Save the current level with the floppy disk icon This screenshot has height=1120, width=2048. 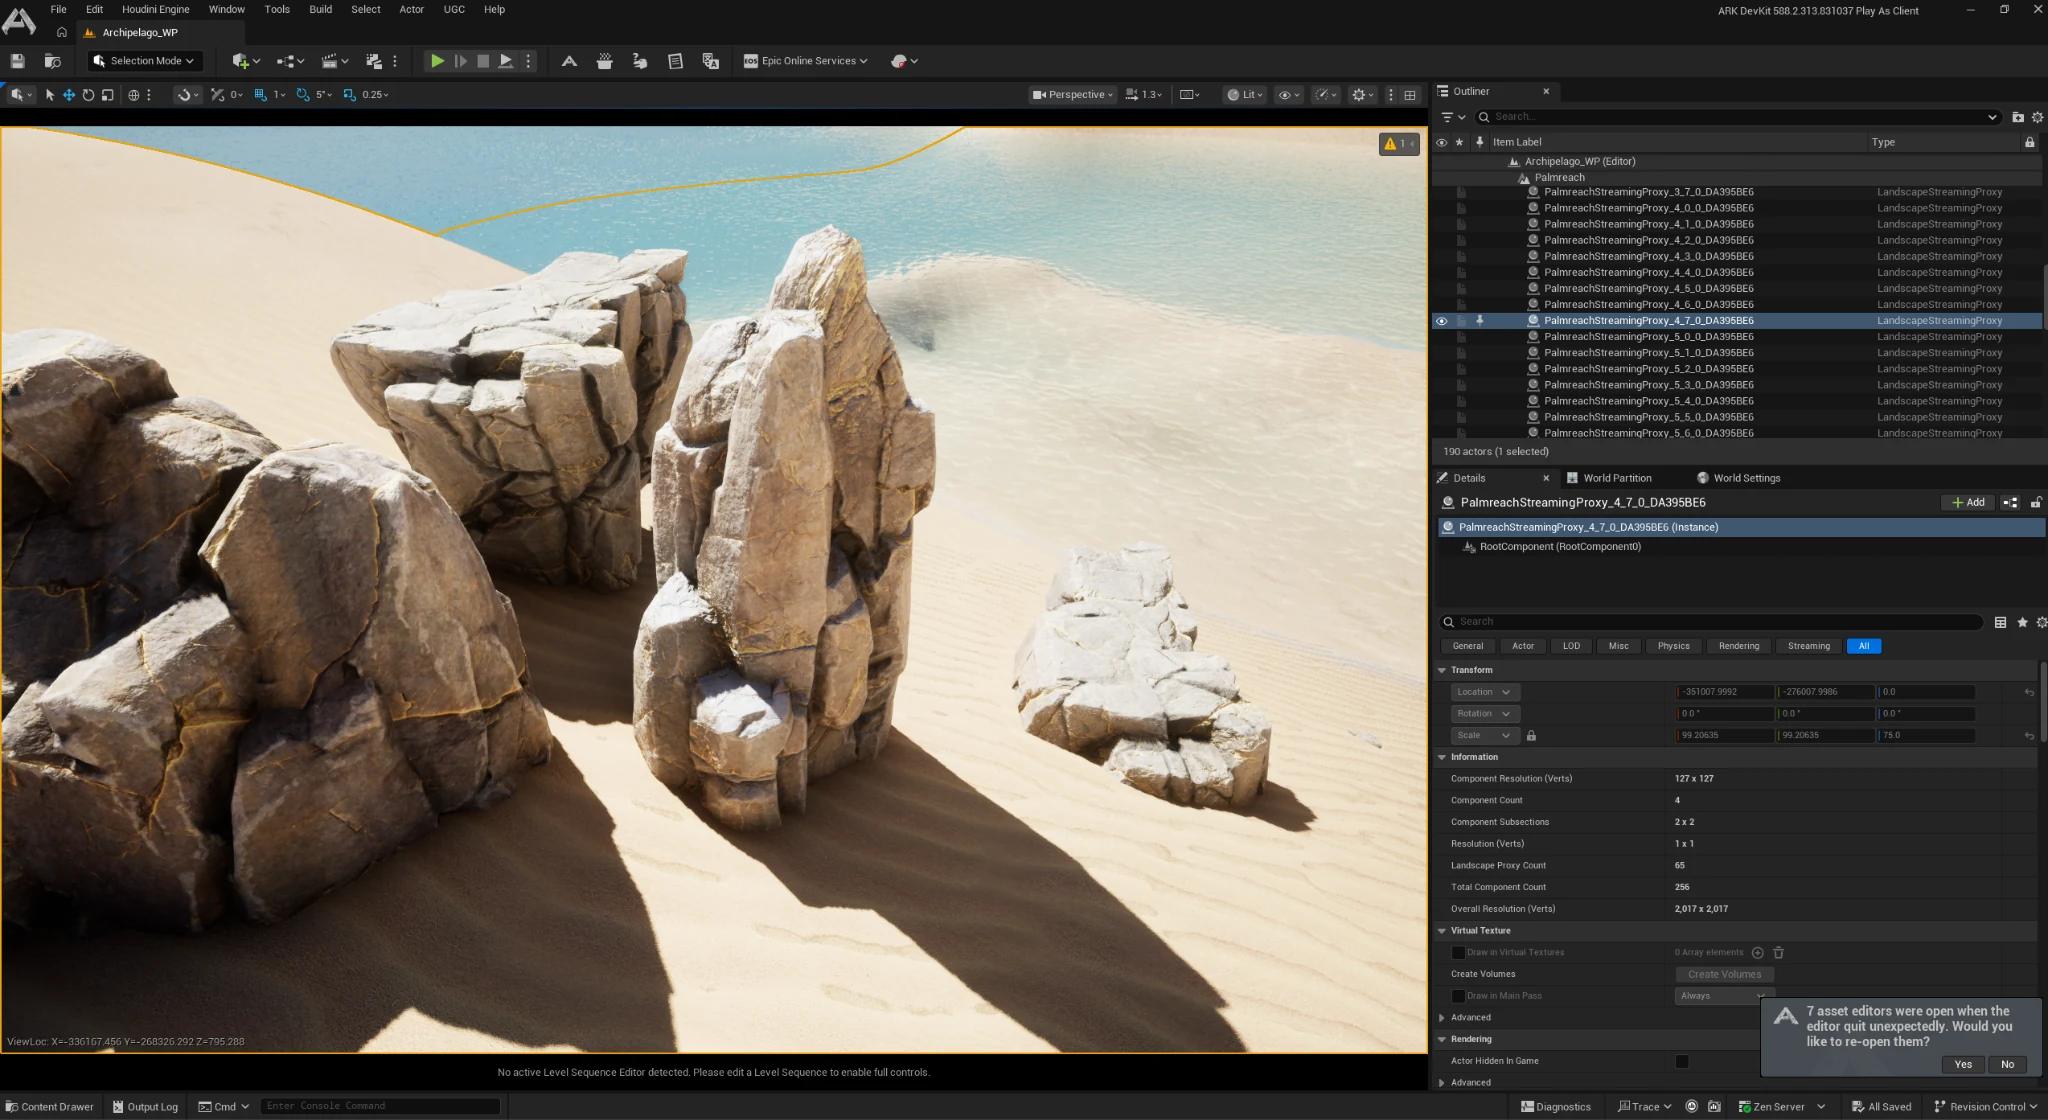click(17, 61)
